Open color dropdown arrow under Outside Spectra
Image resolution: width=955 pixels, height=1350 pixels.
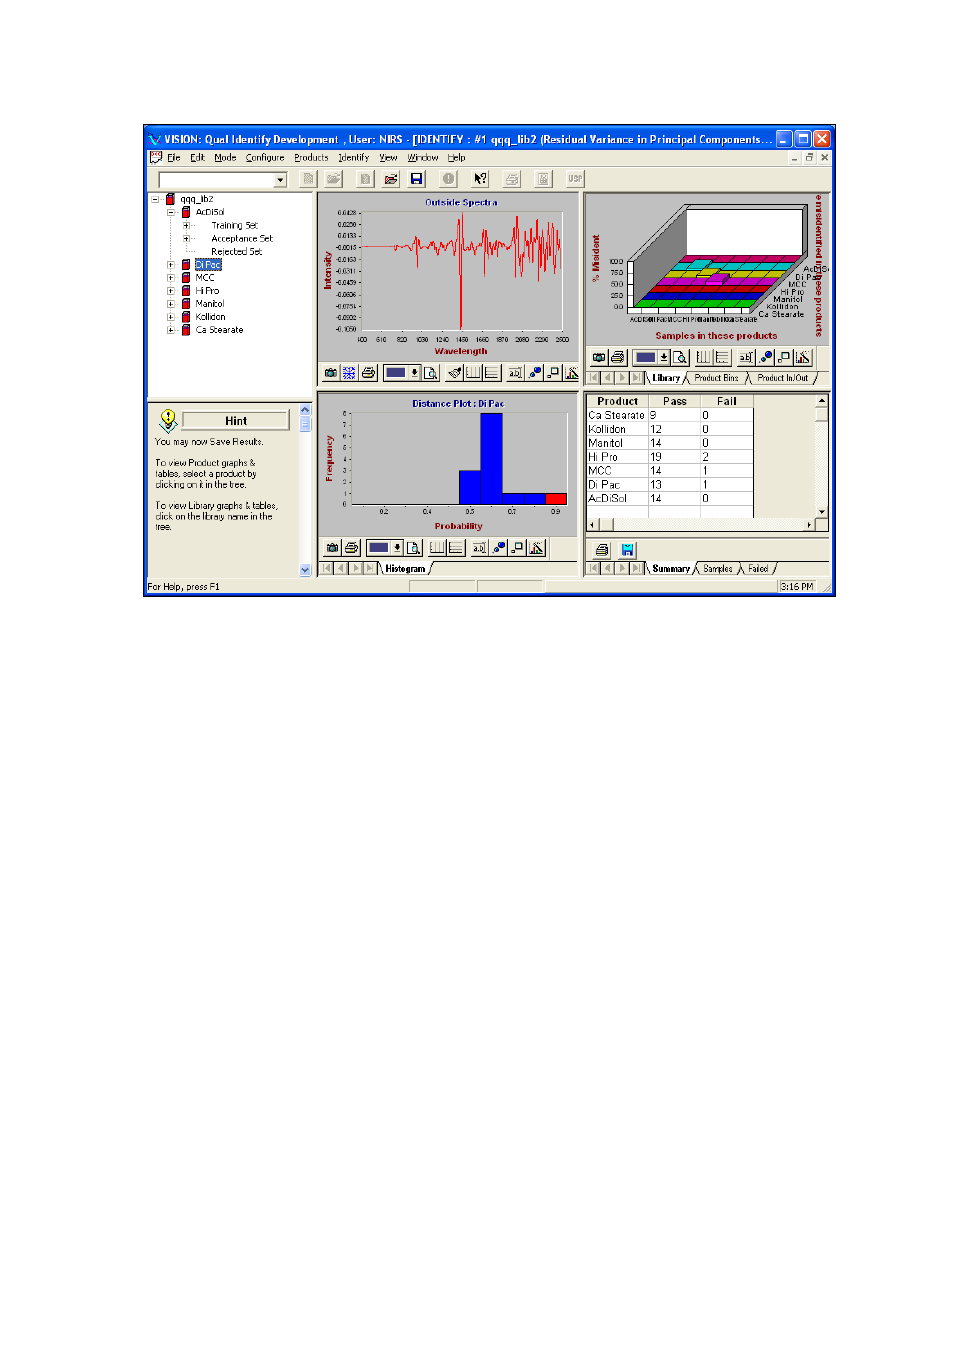[x=414, y=373]
